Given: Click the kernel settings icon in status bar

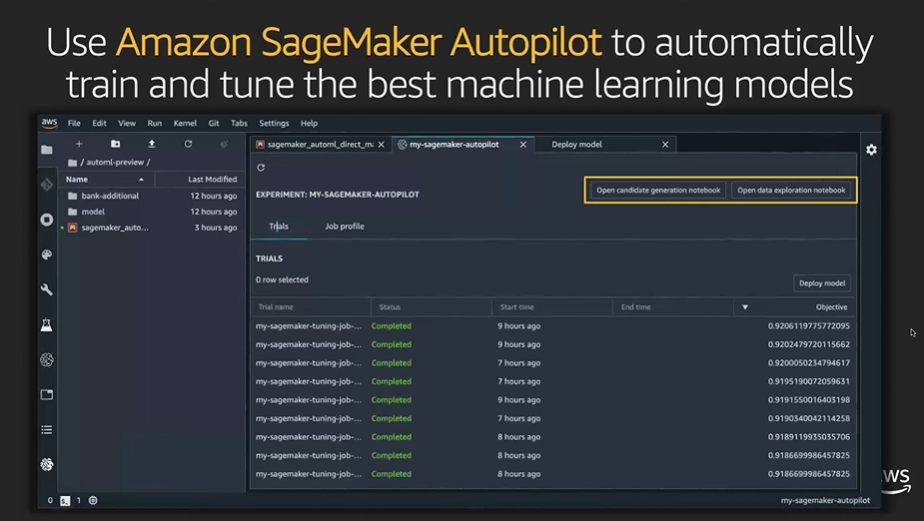Looking at the screenshot, I should [93, 500].
